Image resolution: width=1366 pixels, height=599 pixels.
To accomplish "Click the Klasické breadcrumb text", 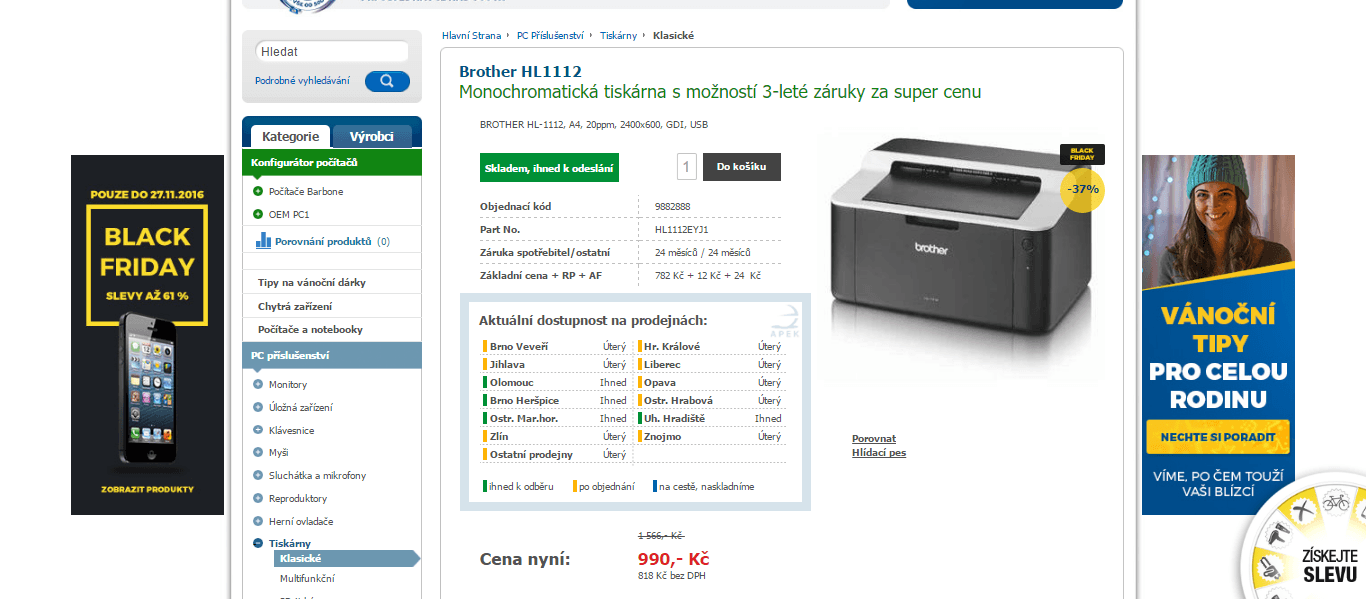I will [x=673, y=36].
